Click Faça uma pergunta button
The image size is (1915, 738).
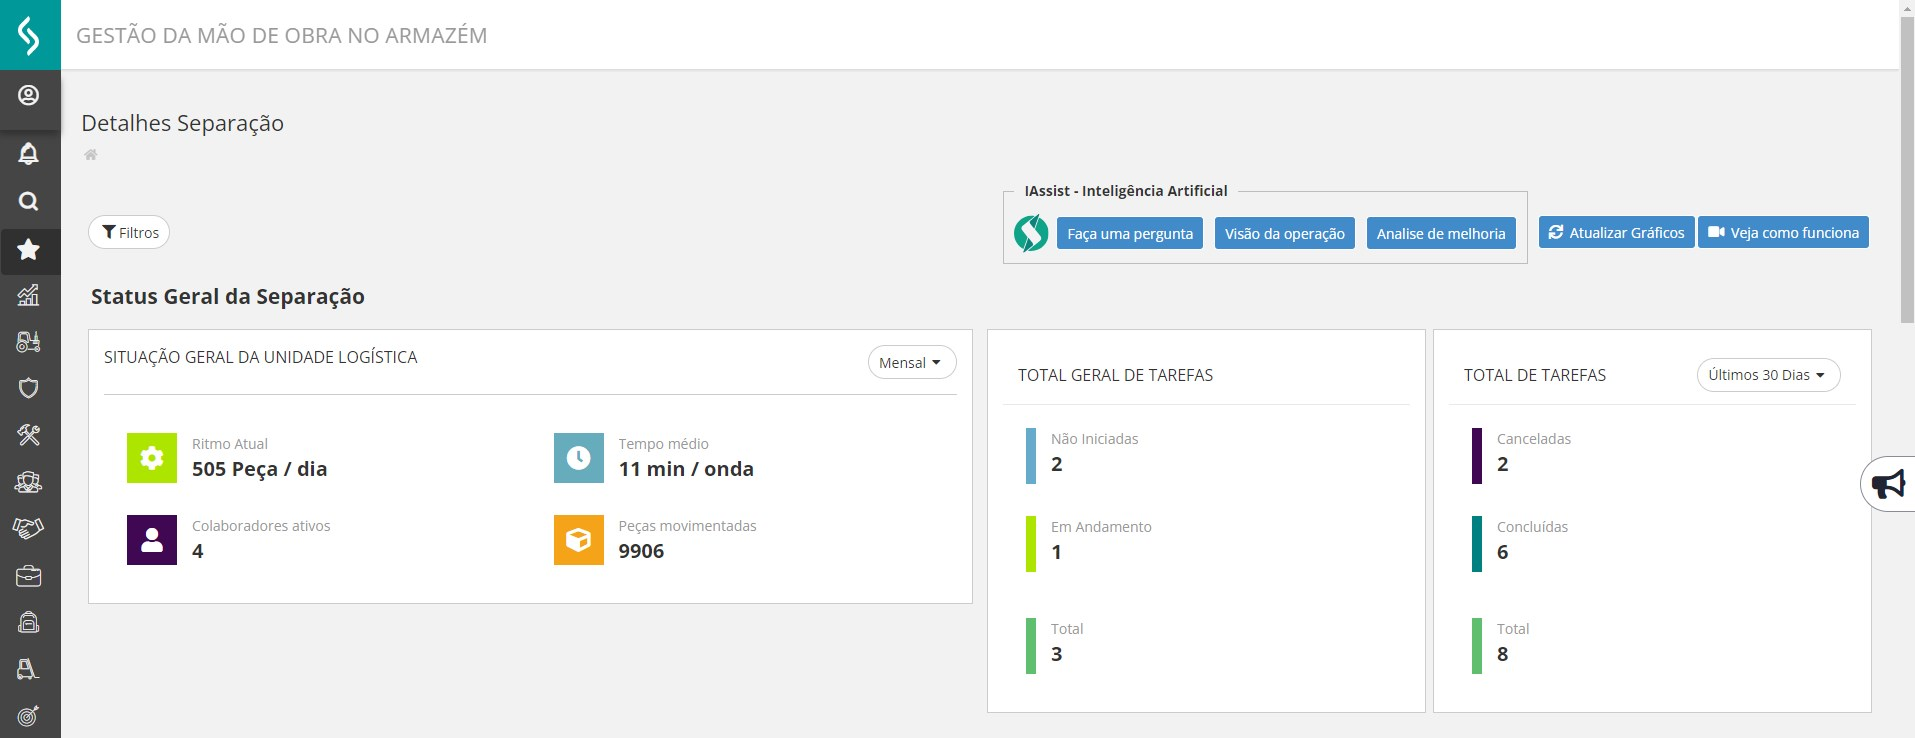1129,234
